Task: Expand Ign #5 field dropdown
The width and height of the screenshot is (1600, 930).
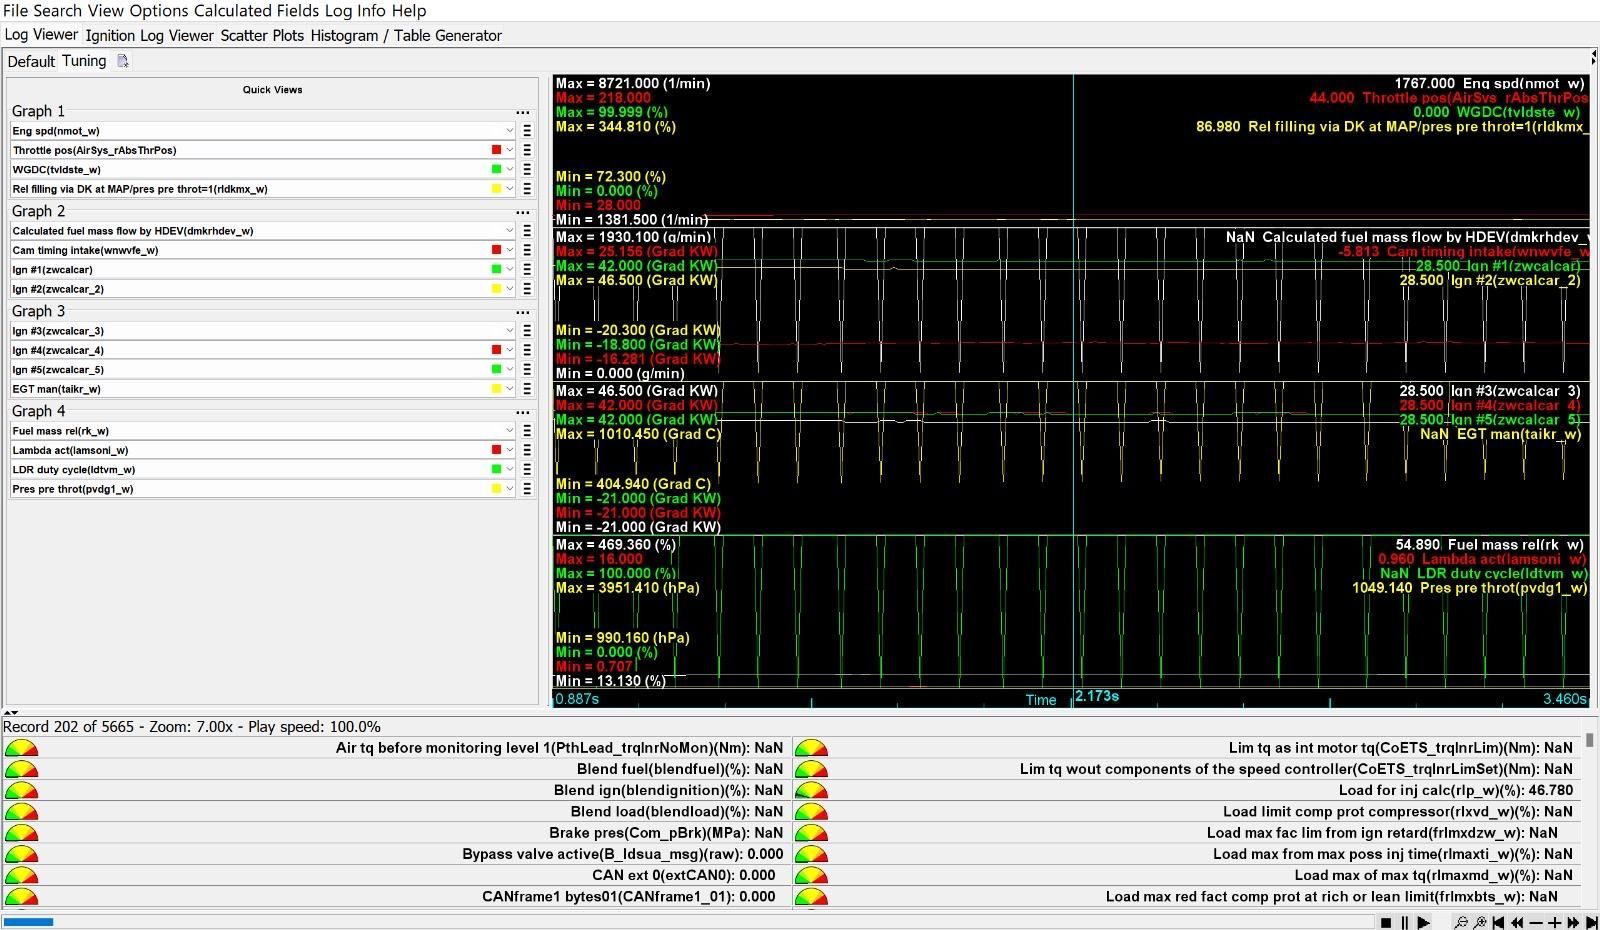Action: [509, 369]
